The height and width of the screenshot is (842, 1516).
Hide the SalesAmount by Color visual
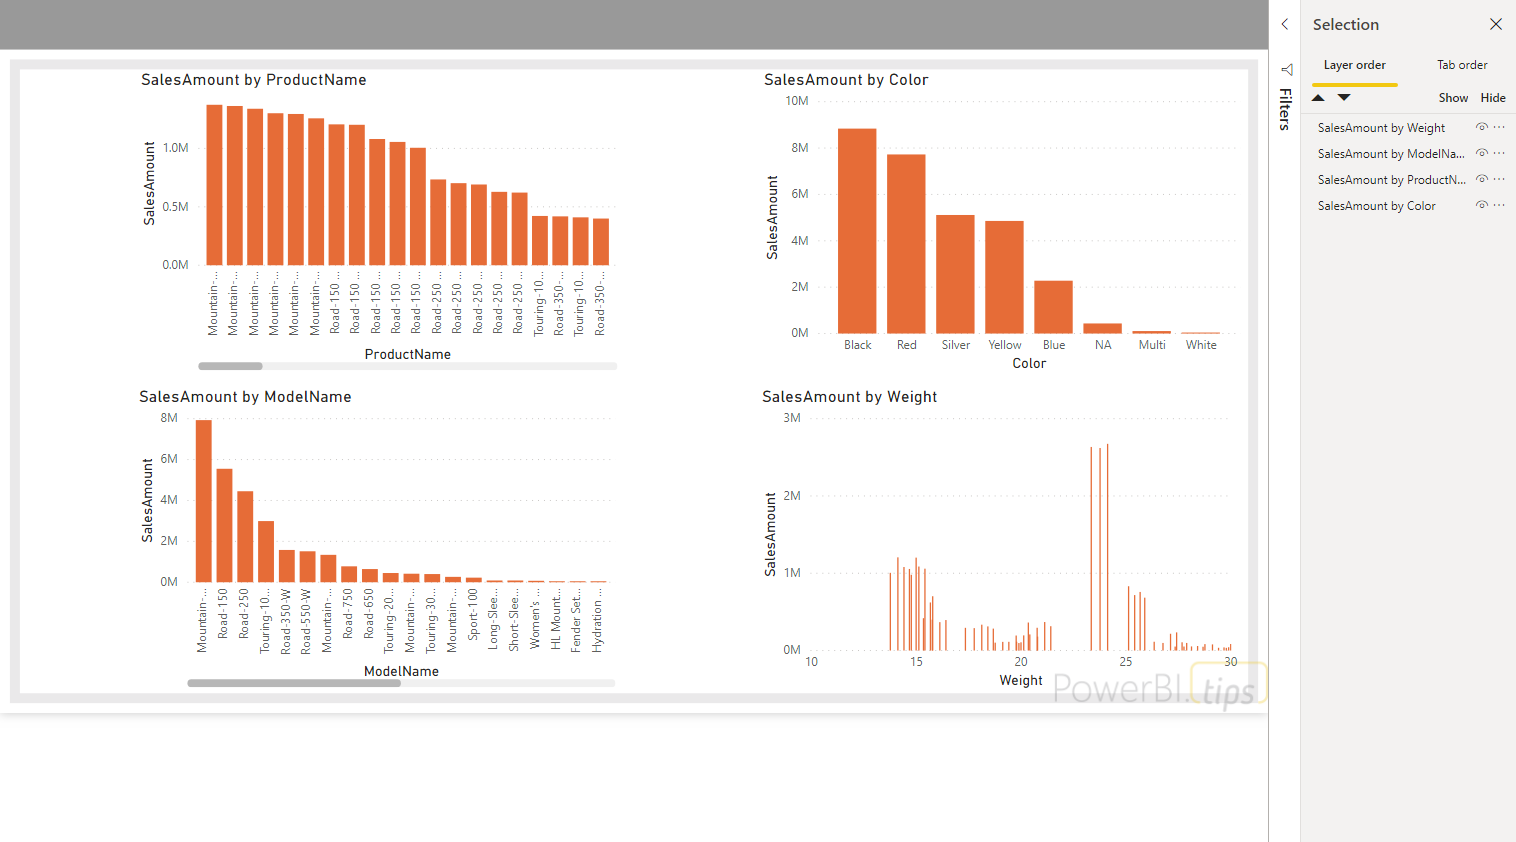coord(1481,205)
